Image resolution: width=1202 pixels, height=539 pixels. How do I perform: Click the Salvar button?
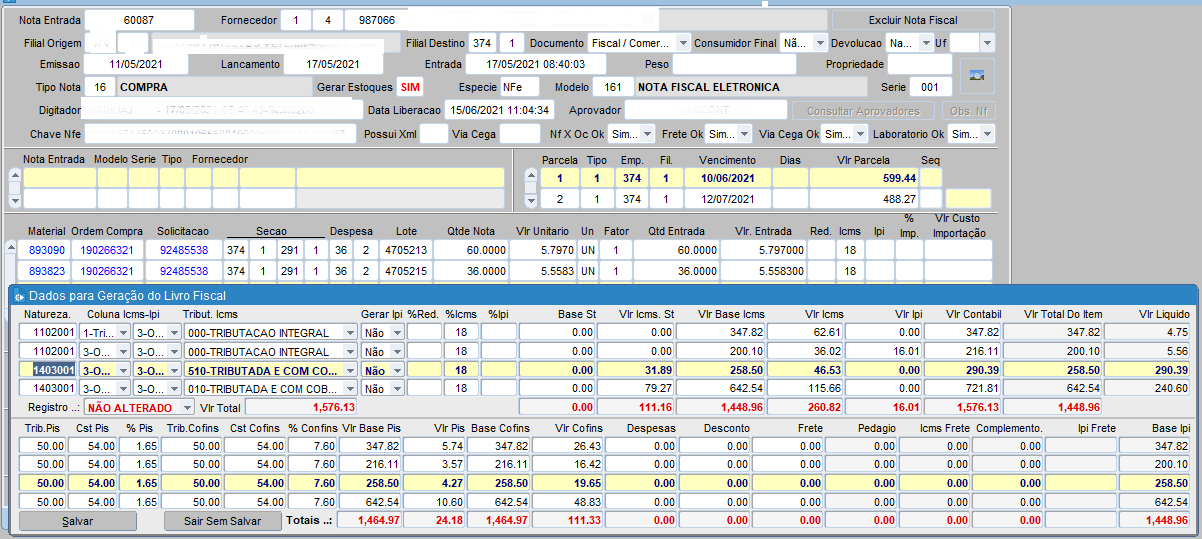pos(78,521)
